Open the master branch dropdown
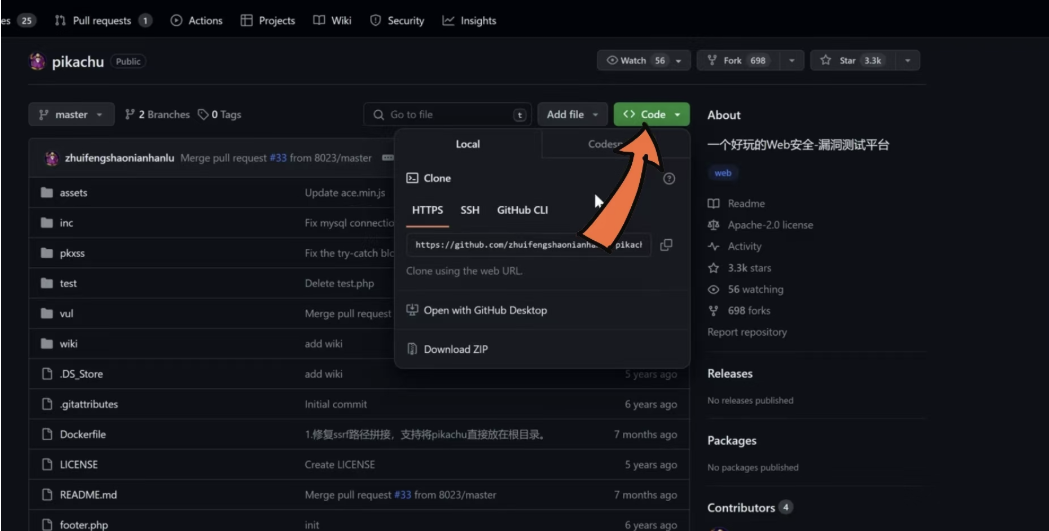1049x531 pixels. 72,114
